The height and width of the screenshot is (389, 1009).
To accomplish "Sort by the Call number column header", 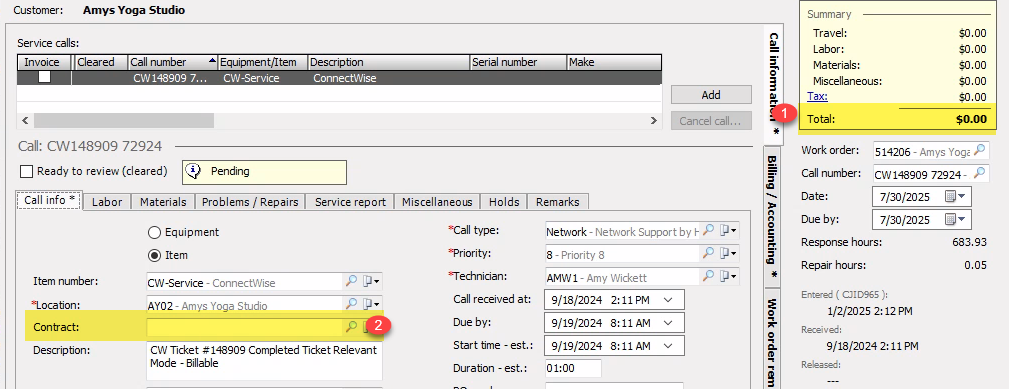I will click(173, 62).
